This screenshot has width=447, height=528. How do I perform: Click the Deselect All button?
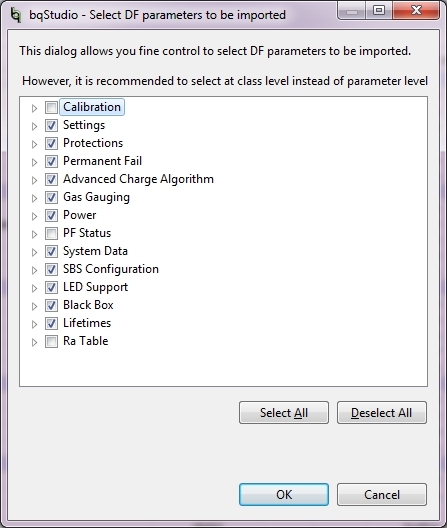pyautogui.click(x=382, y=412)
